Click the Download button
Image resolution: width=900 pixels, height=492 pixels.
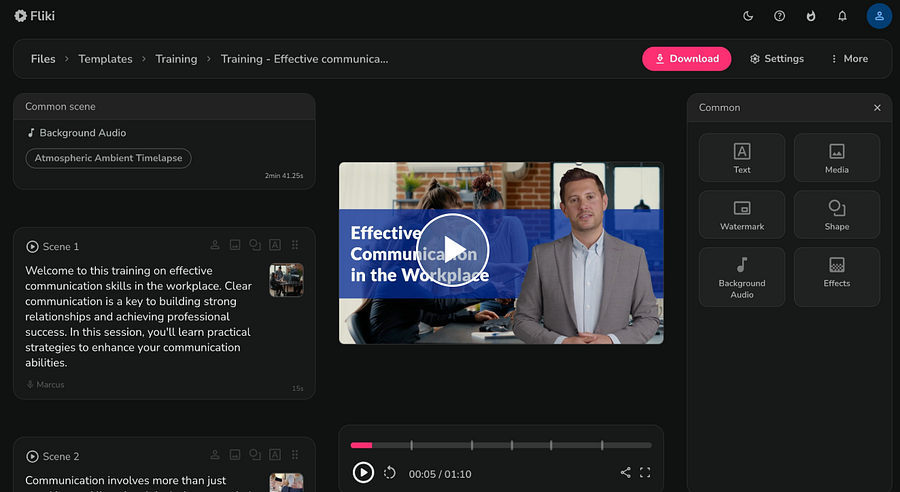point(686,59)
